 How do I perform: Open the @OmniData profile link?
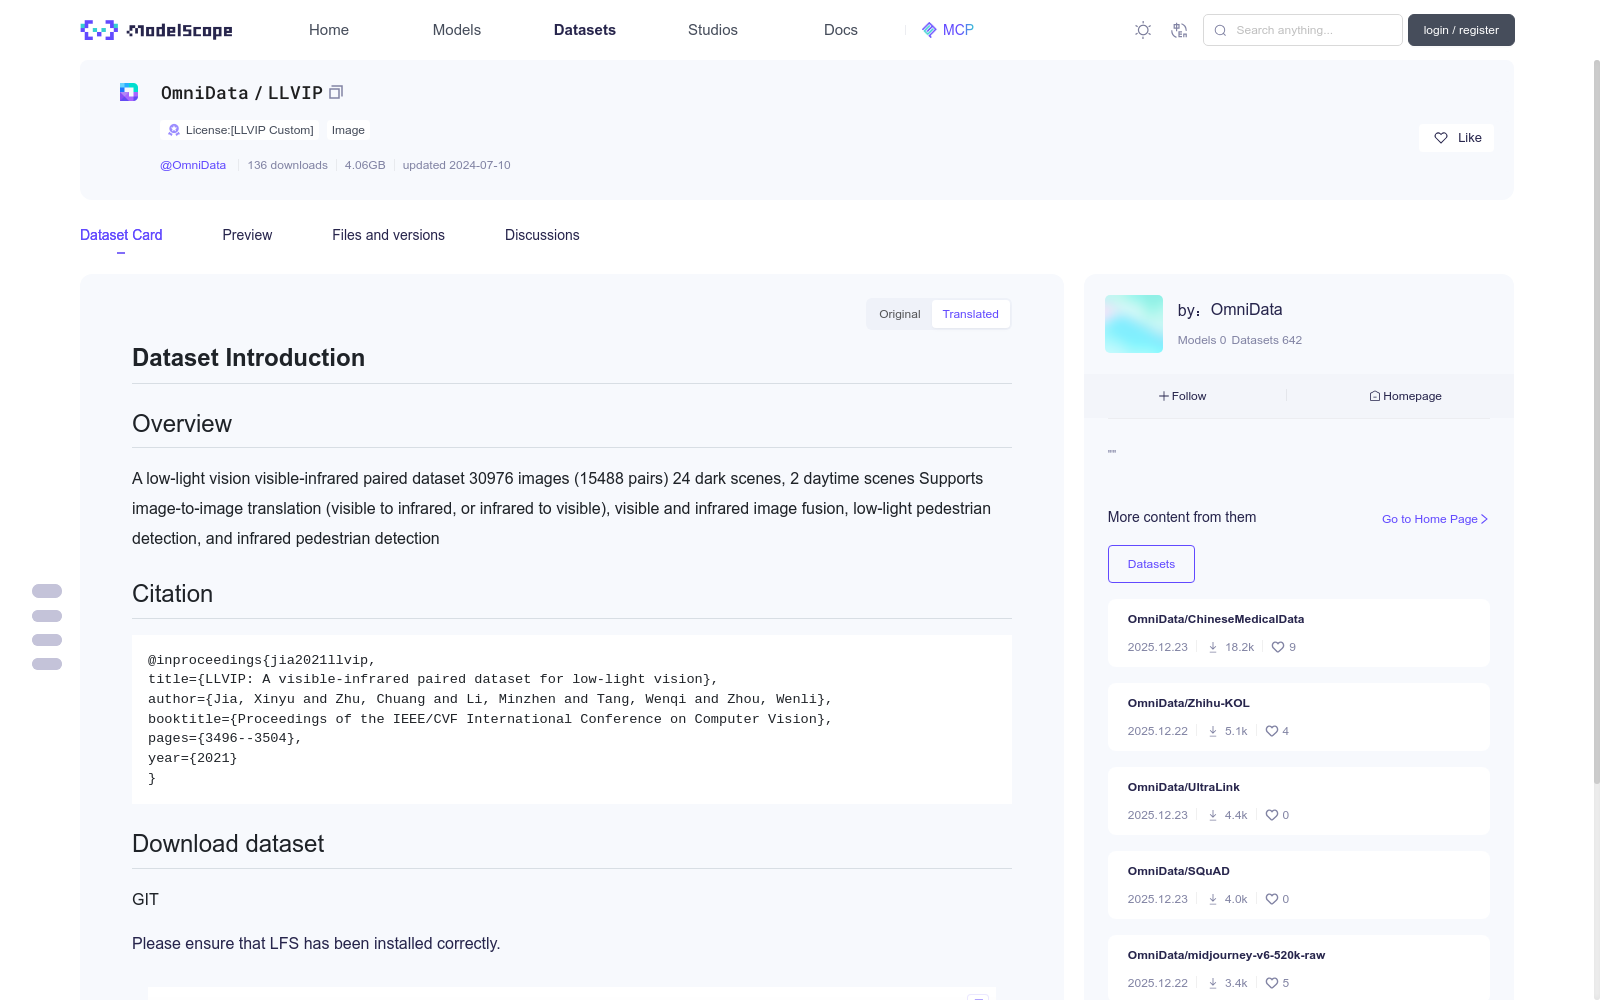193,165
